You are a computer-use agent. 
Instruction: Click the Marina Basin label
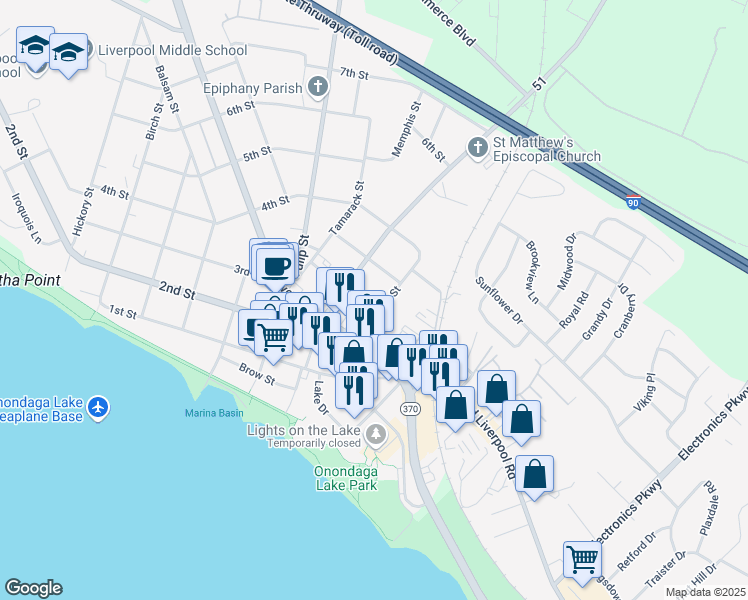214,413
